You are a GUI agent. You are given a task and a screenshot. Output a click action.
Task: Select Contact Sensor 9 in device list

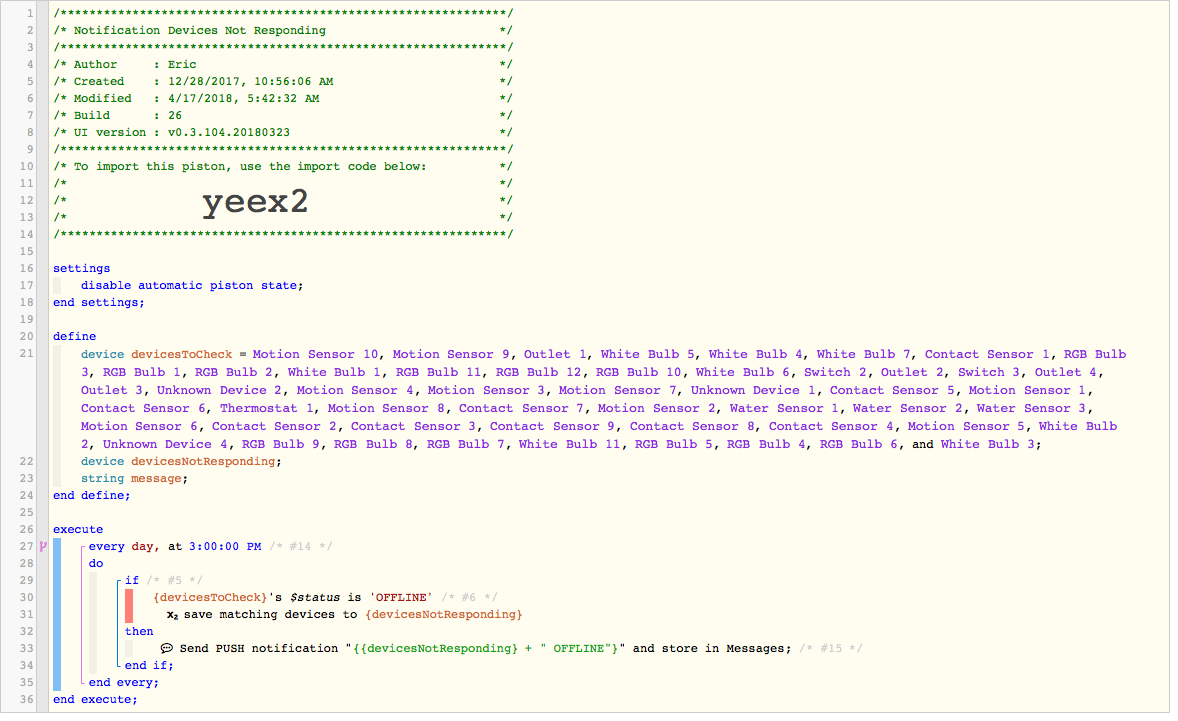pyautogui.click(x=552, y=427)
